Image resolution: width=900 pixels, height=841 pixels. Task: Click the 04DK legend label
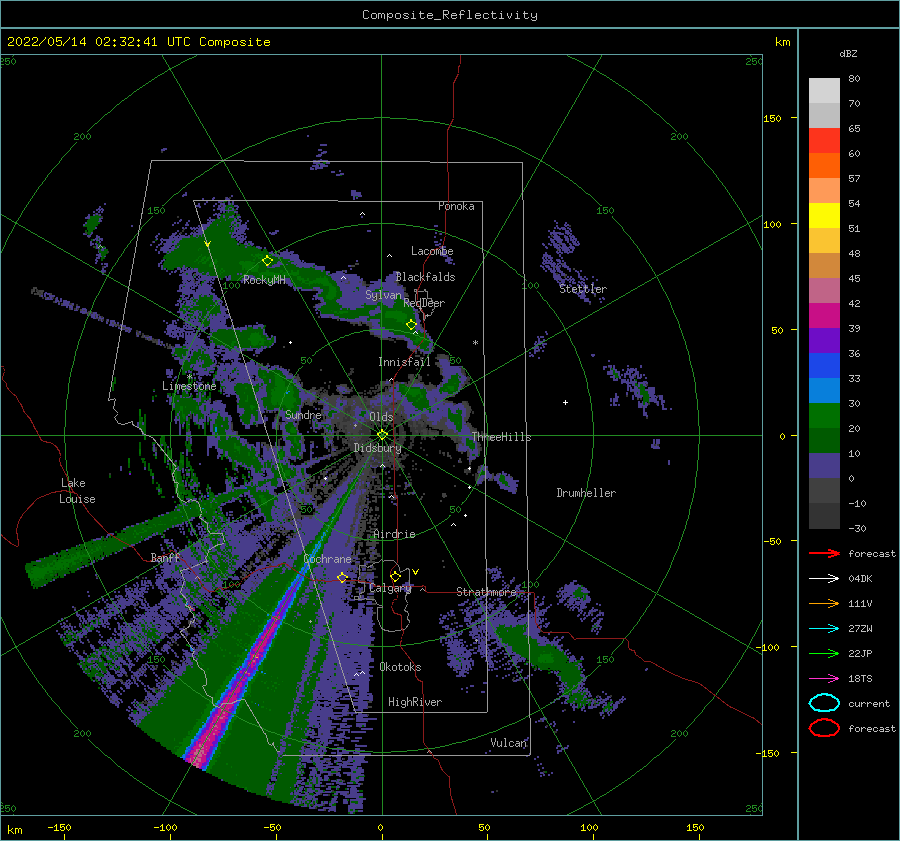(860, 579)
